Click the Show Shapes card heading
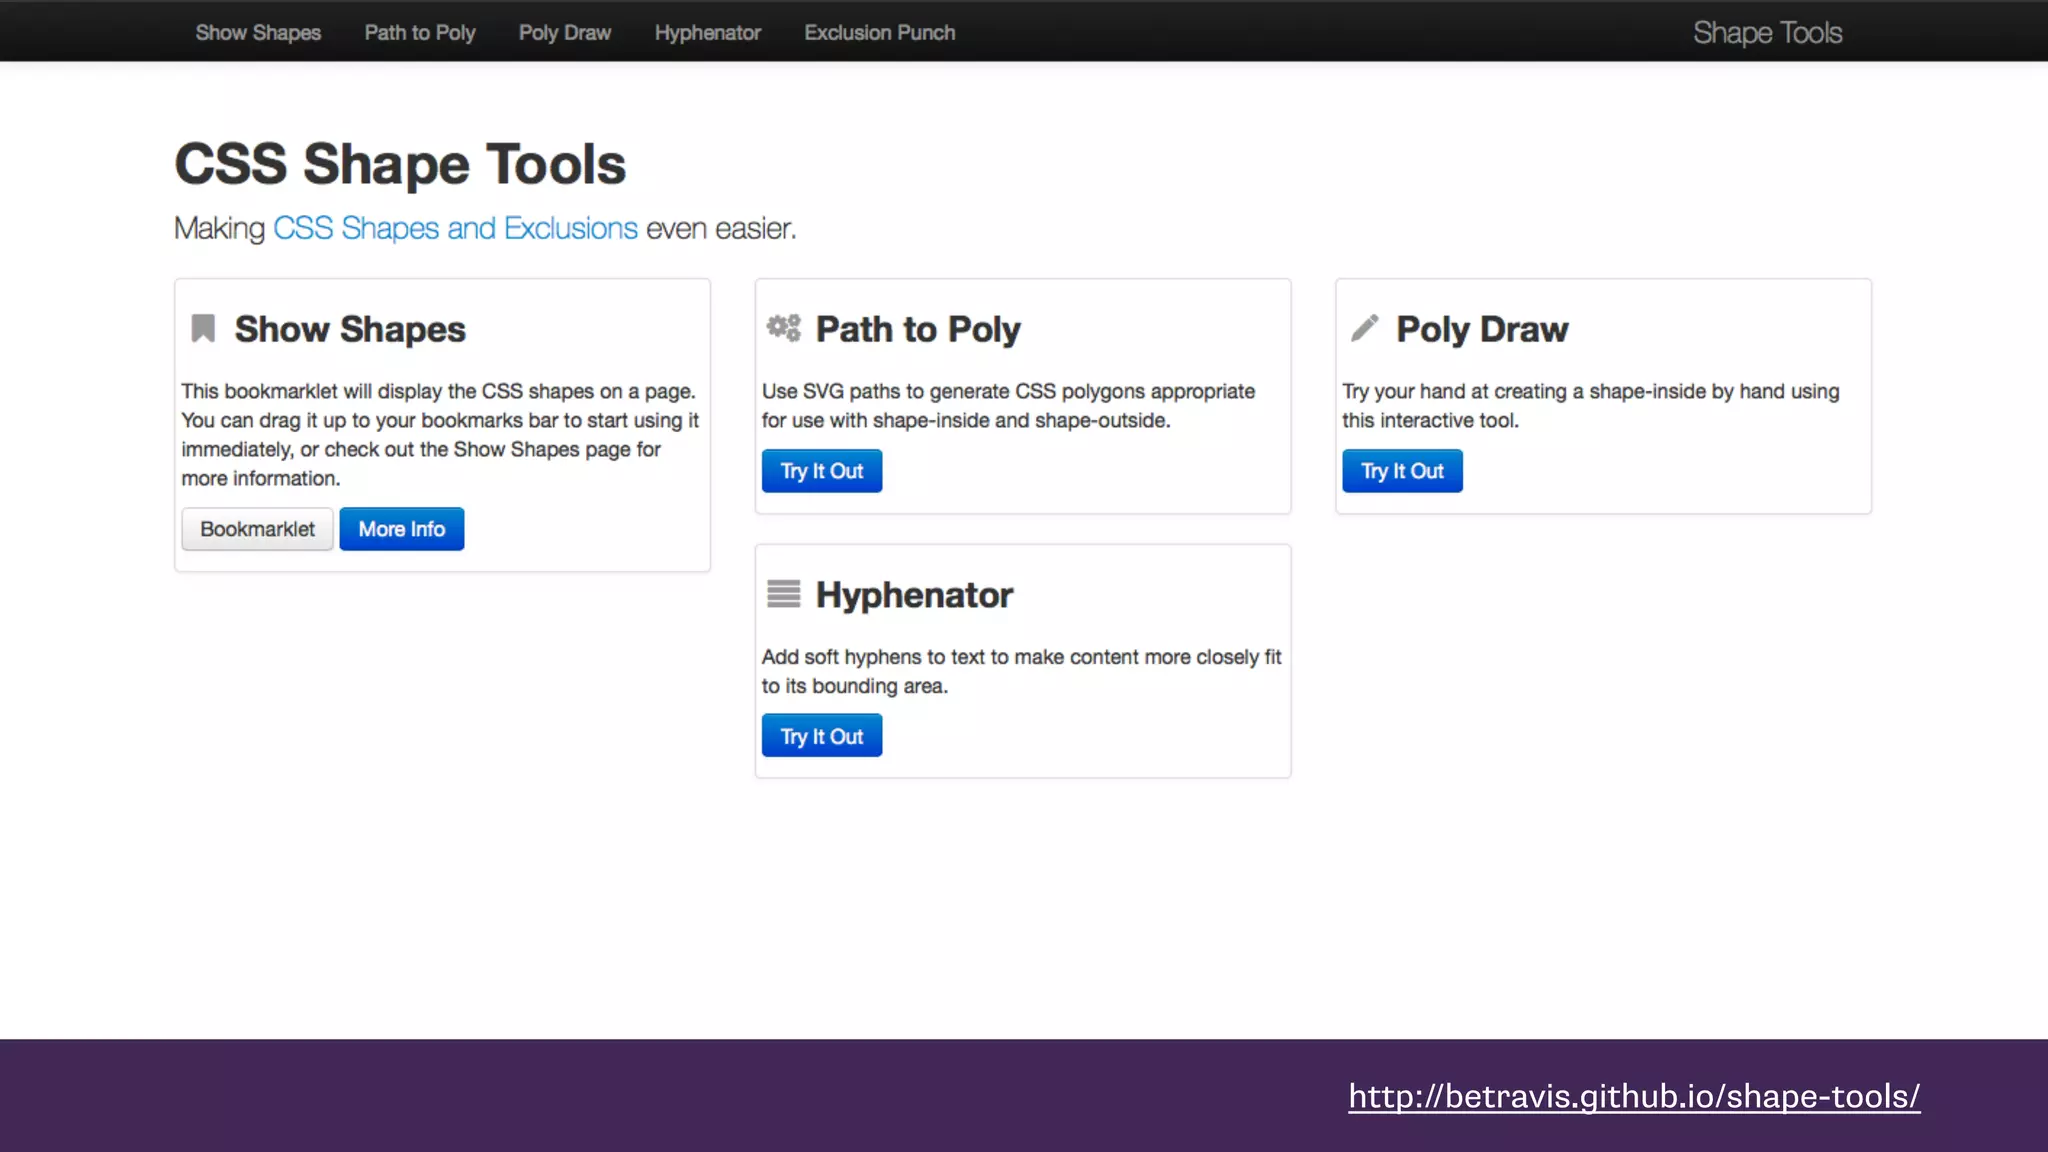Screen dimensions: 2048x1152 coord(350,329)
